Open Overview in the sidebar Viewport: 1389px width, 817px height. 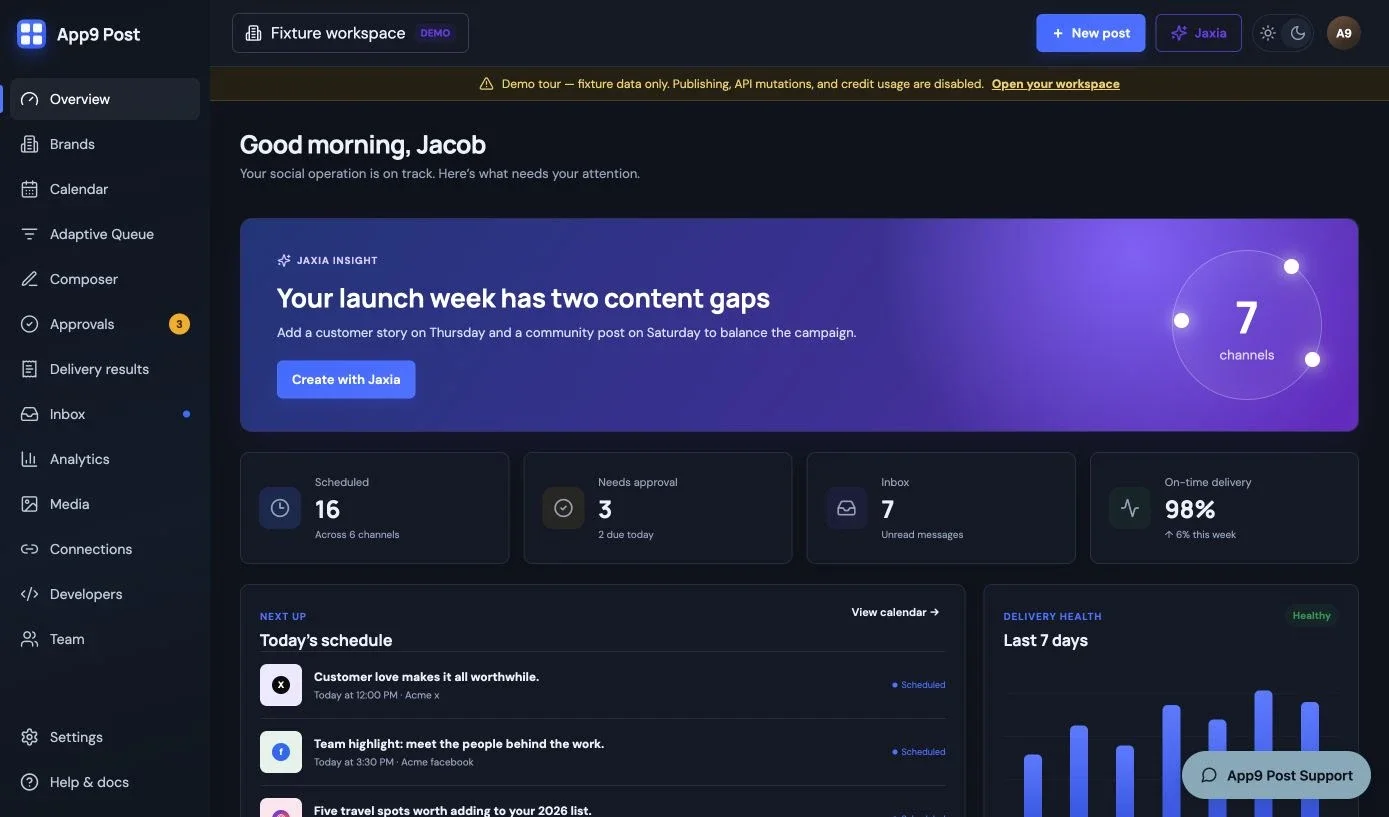[x=105, y=99]
